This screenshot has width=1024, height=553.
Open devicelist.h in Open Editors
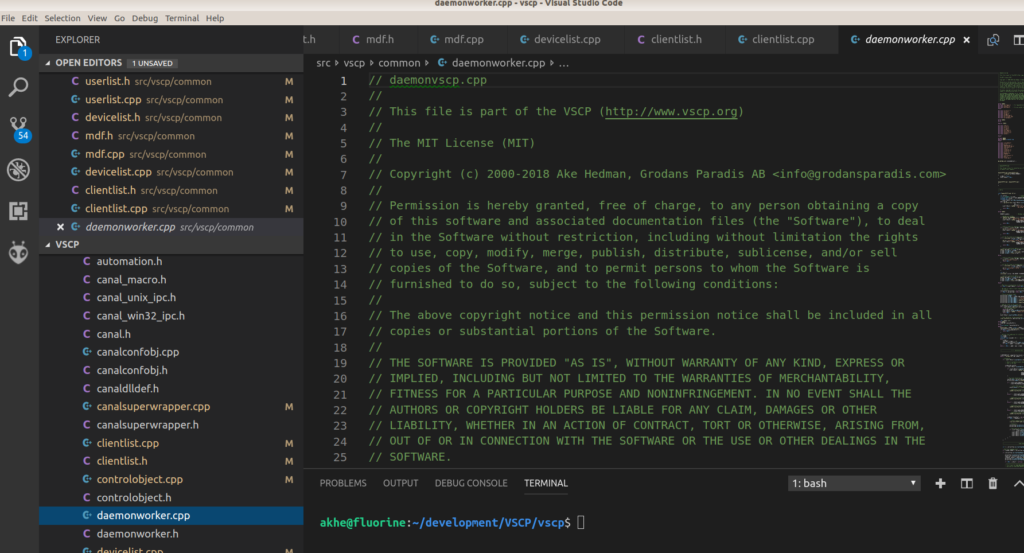(x=171, y=118)
